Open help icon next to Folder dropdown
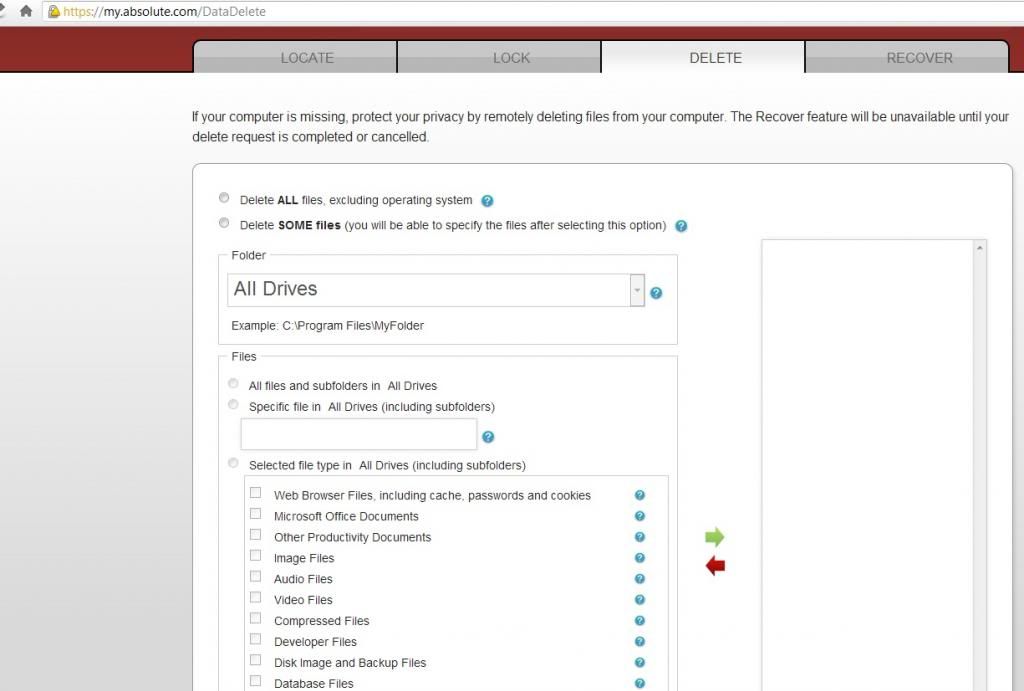This screenshot has width=1024, height=691. point(656,293)
